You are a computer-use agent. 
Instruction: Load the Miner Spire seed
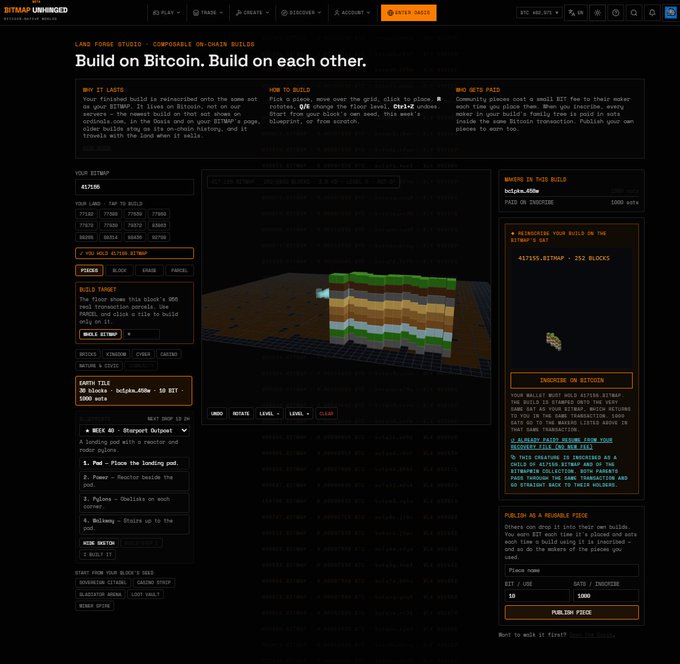95,606
